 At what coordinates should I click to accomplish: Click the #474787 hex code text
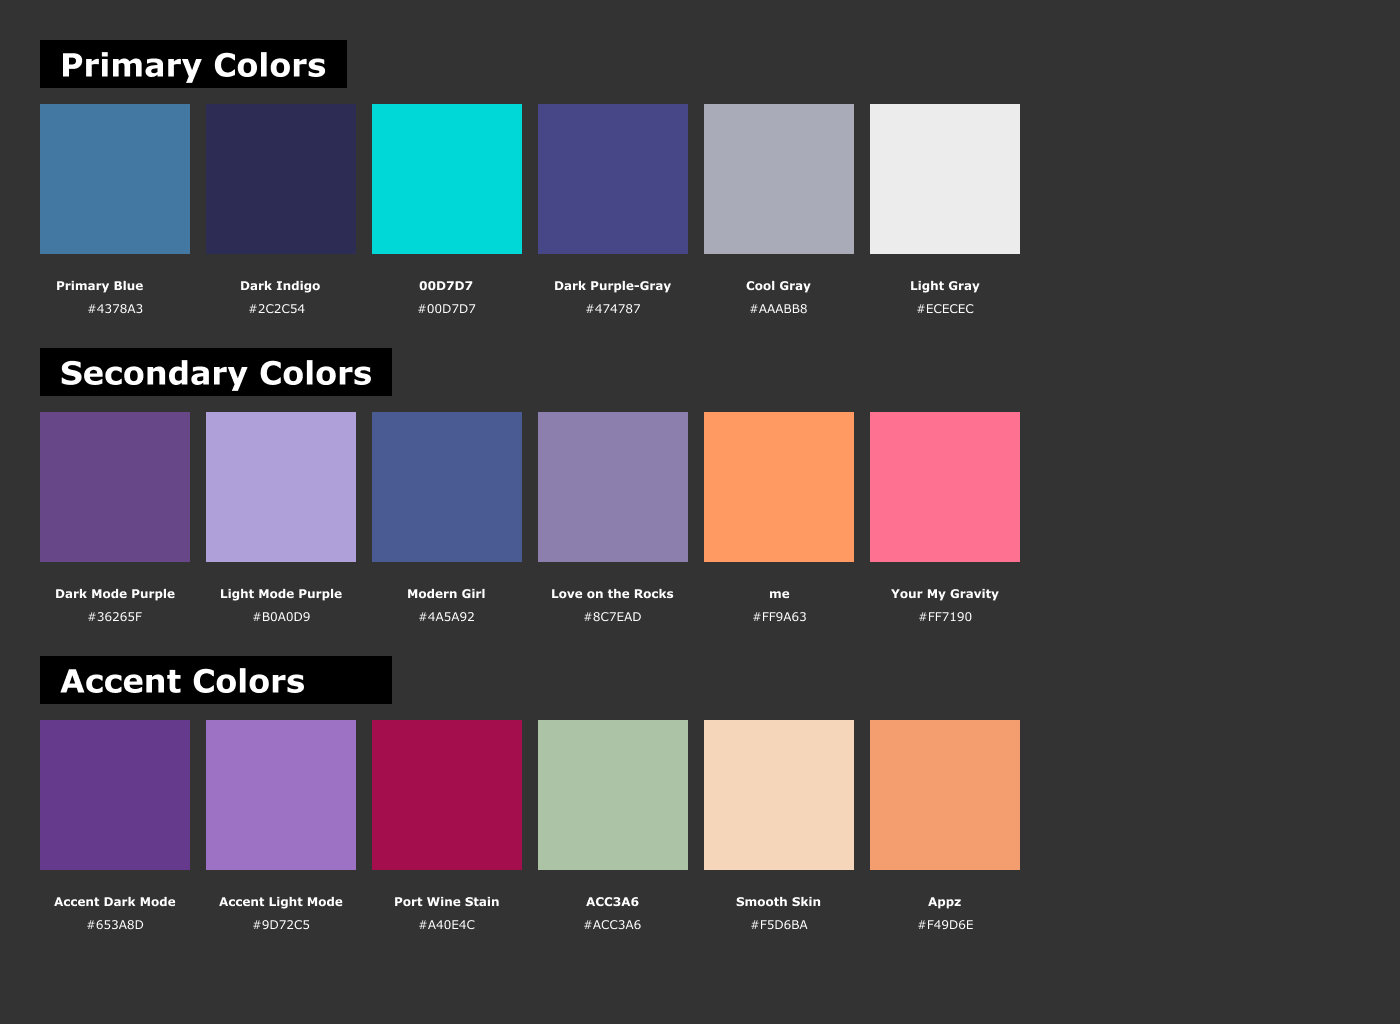613,309
